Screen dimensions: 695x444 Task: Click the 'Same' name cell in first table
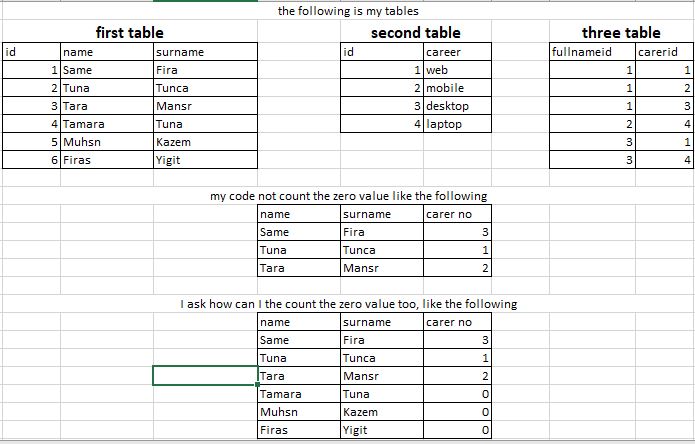pyautogui.click(x=107, y=70)
